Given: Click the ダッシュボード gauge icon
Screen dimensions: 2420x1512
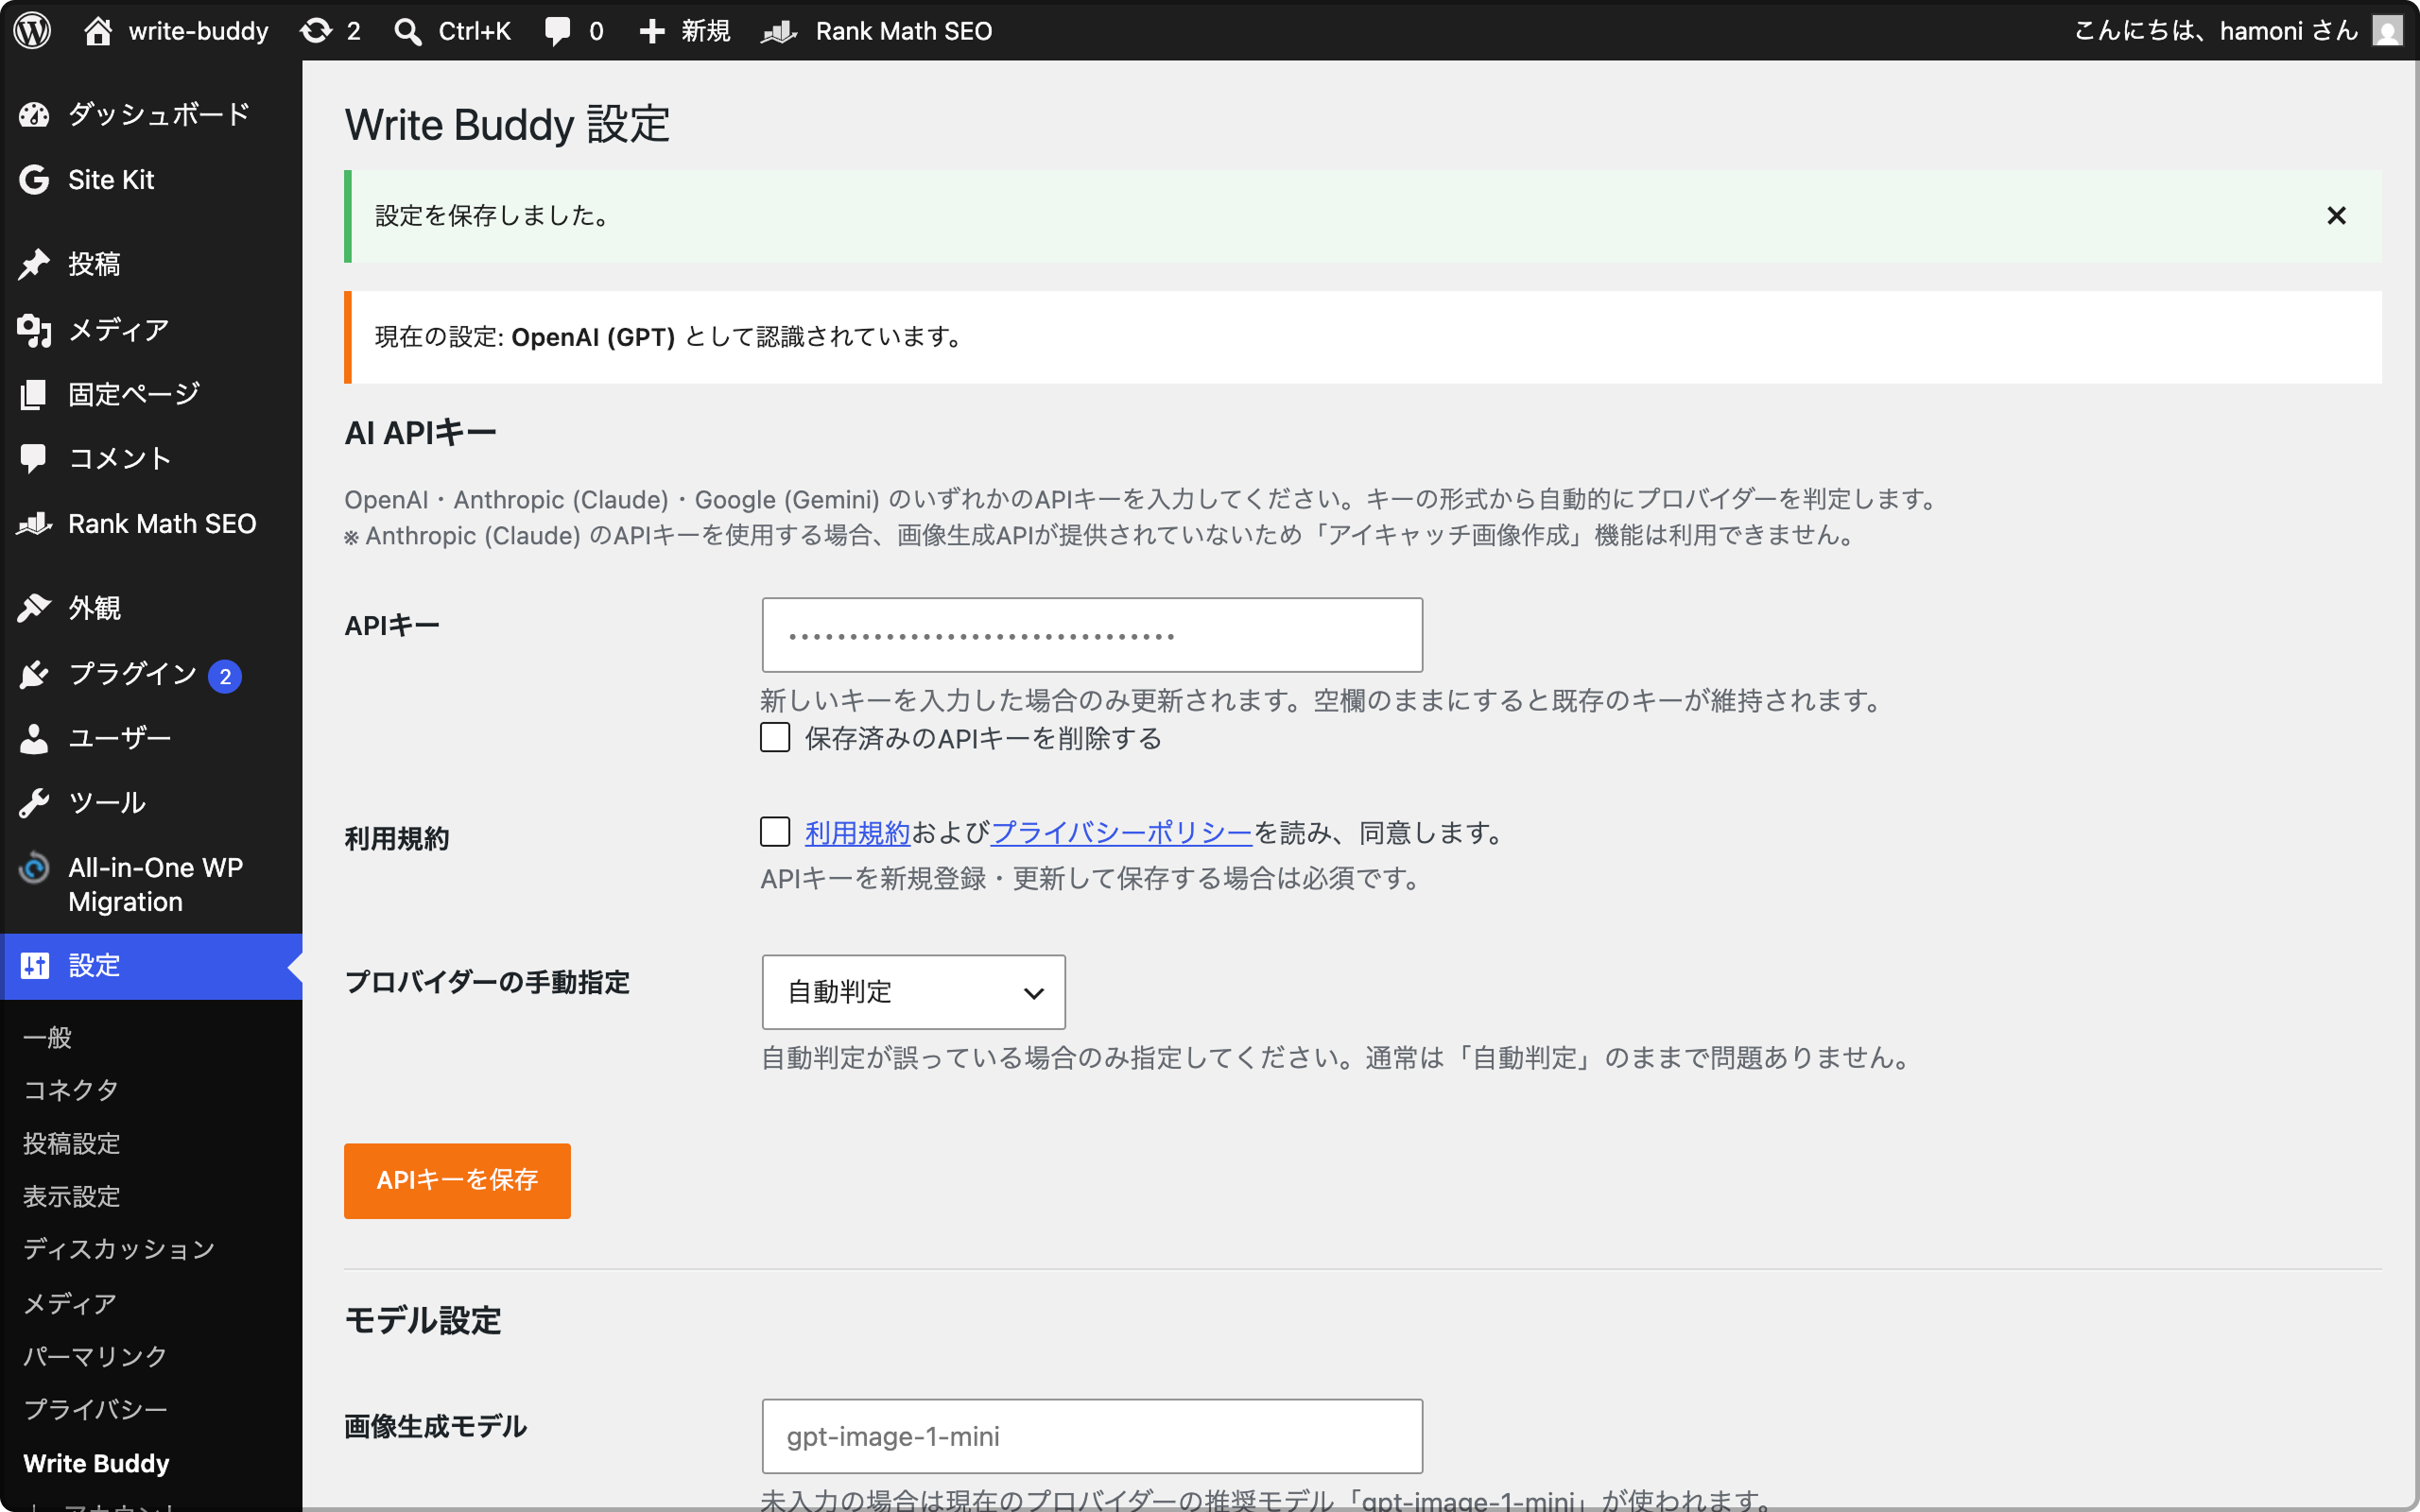Looking at the screenshot, I should click(34, 115).
